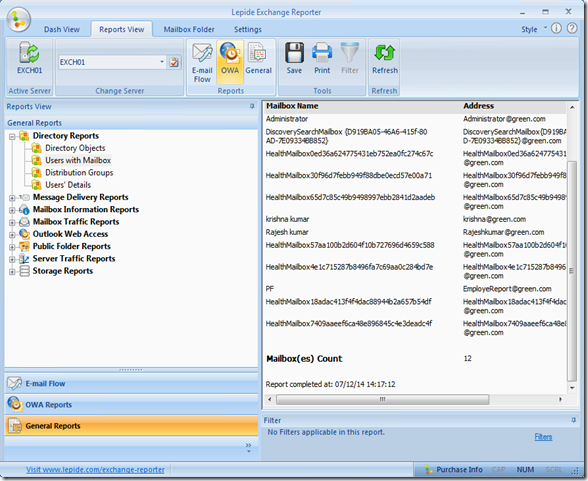Click the Server Traffic Reports chart icon
The width and height of the screenshot is (588, 481).
24,259
